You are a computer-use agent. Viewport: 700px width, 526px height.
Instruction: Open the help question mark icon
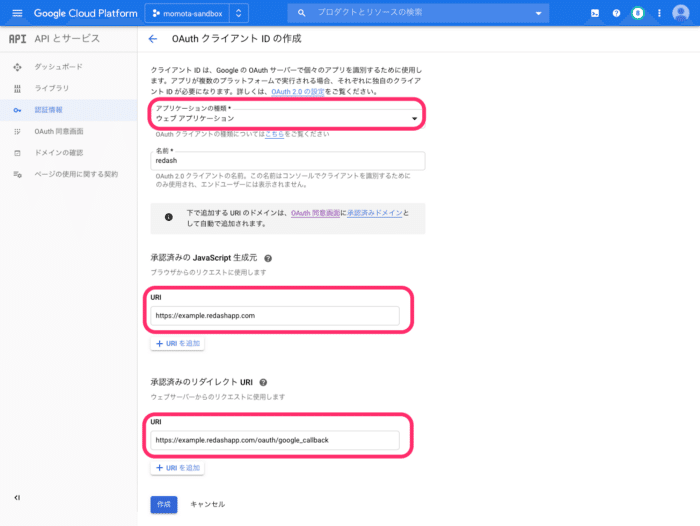click(x=617, y=13)
